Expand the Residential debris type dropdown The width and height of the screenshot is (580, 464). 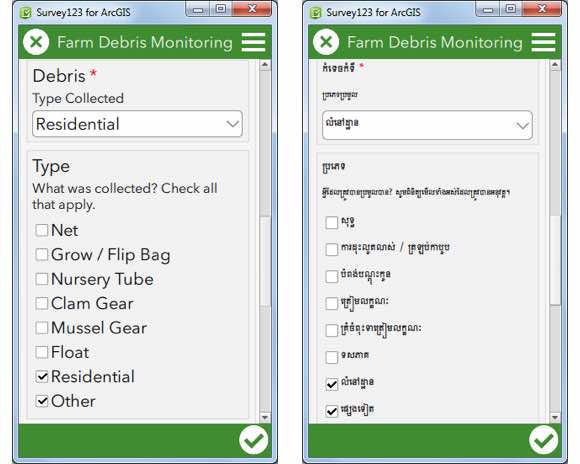[x=137, y=124]
